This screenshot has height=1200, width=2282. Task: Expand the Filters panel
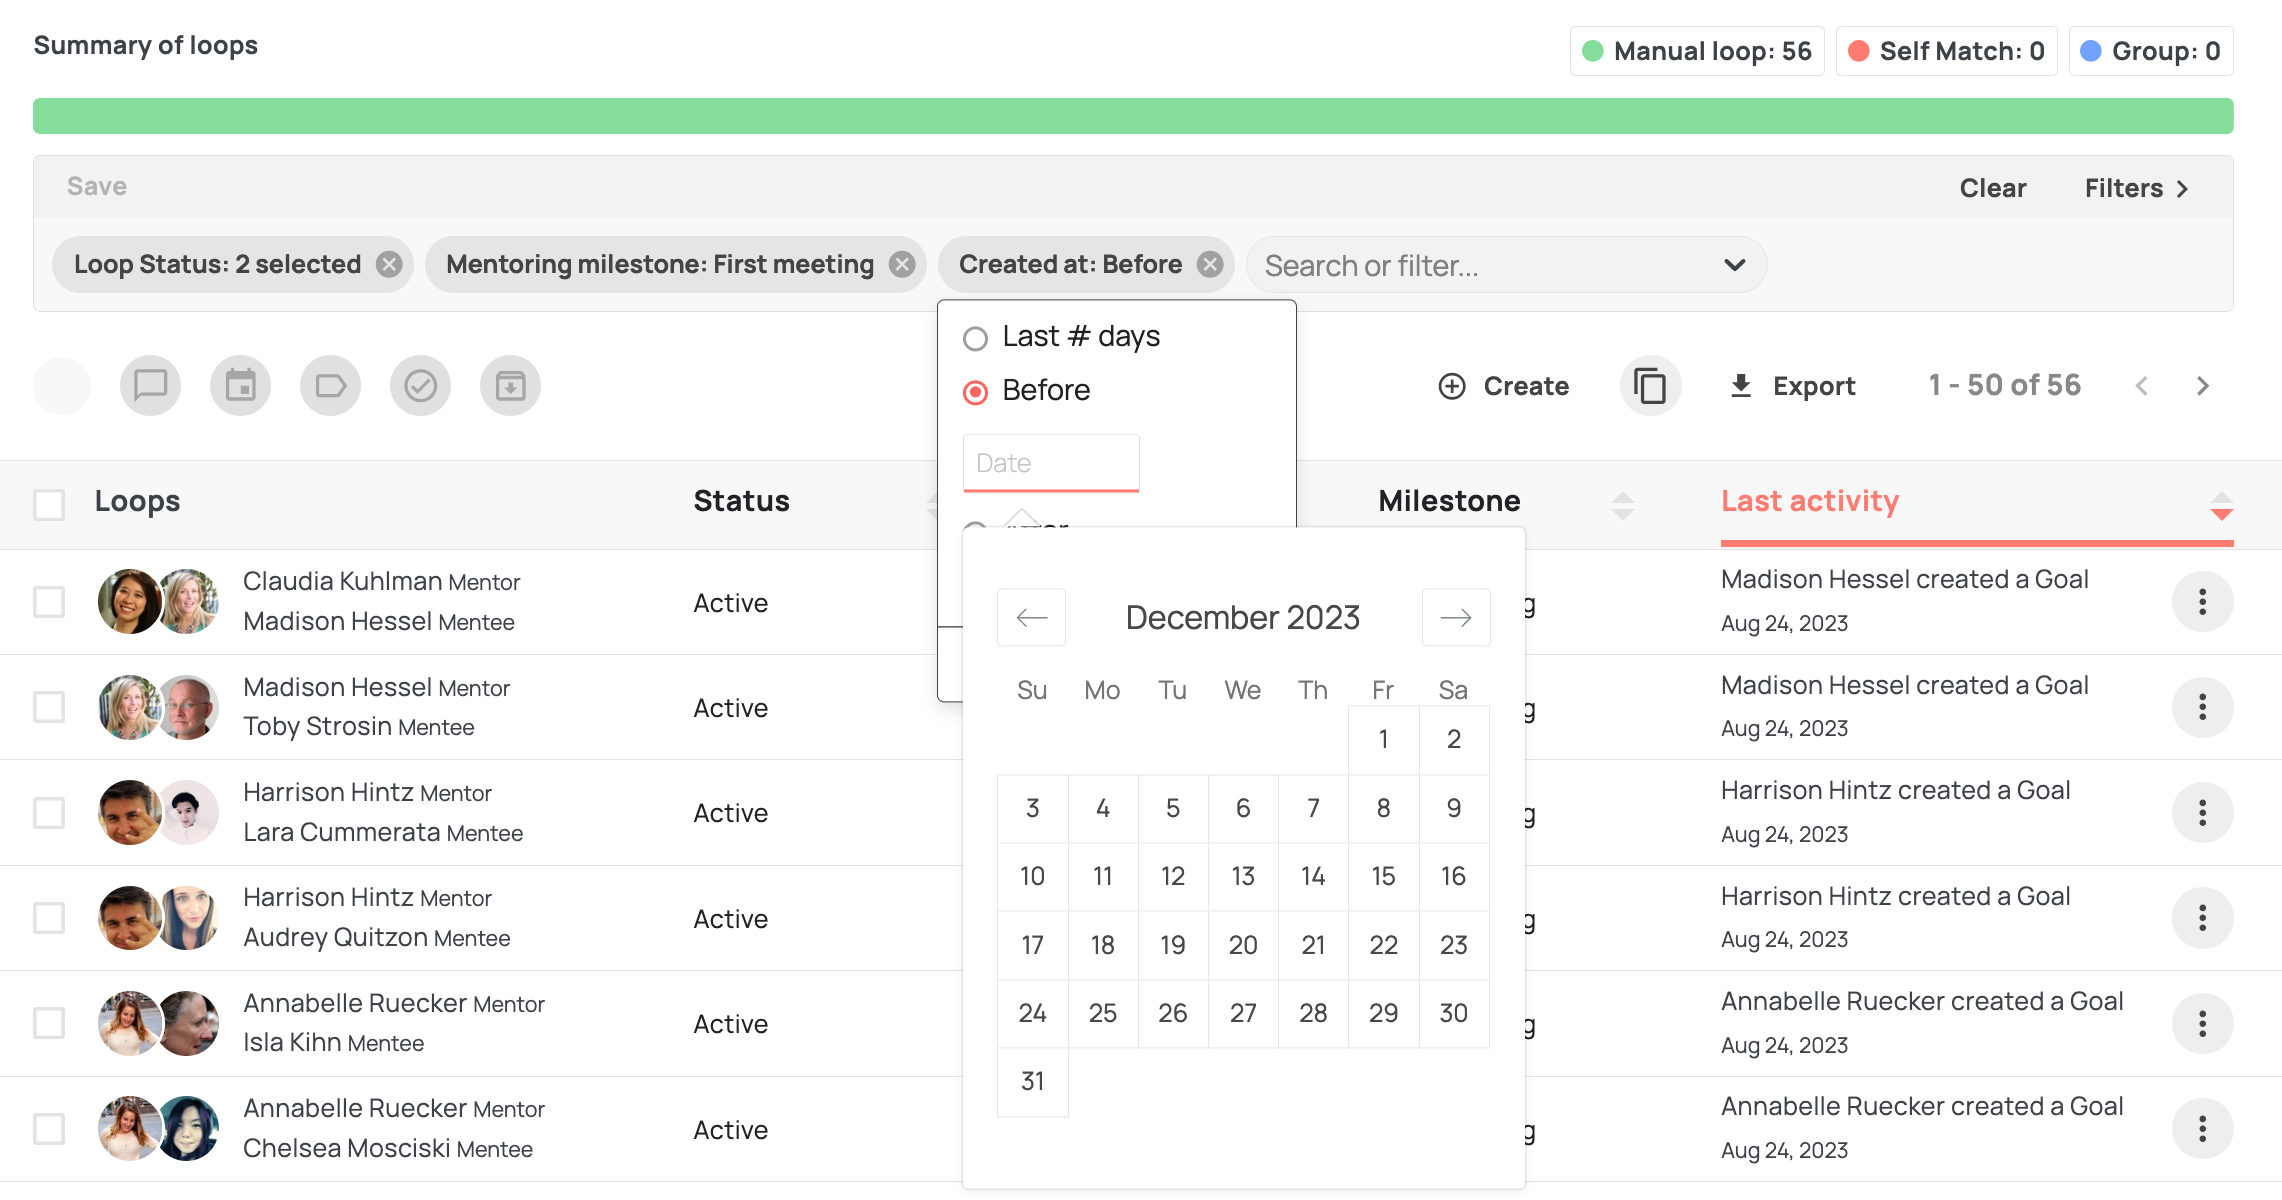click(2135, 188)
